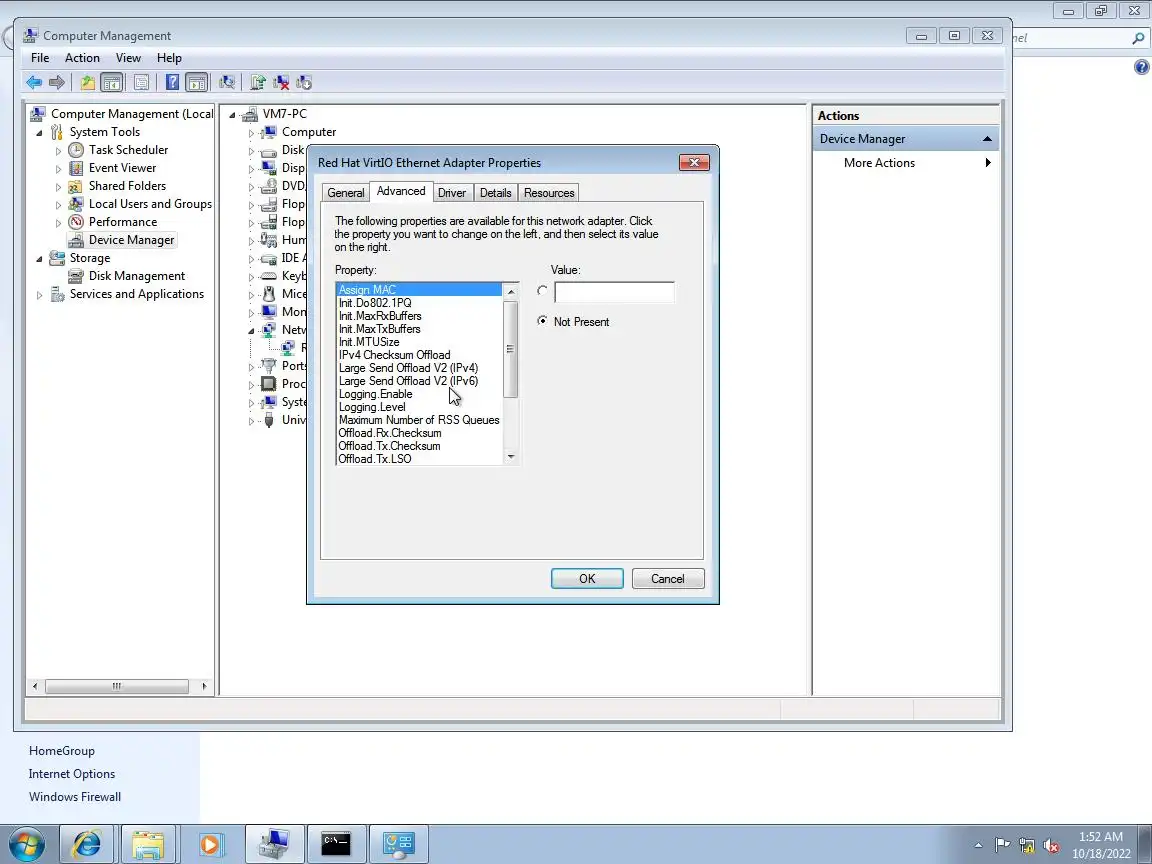This screenshot has height=864, width=1152.
Task: Select the Not Present radio button
Action: (542, 321)
